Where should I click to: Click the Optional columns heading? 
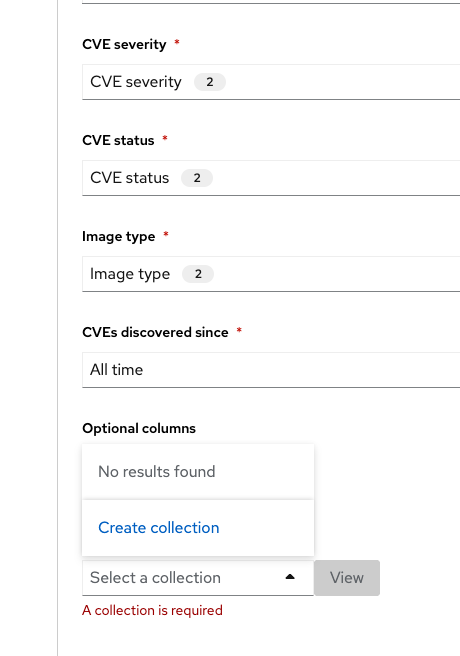pyautogui.click(x=139, y=428)
